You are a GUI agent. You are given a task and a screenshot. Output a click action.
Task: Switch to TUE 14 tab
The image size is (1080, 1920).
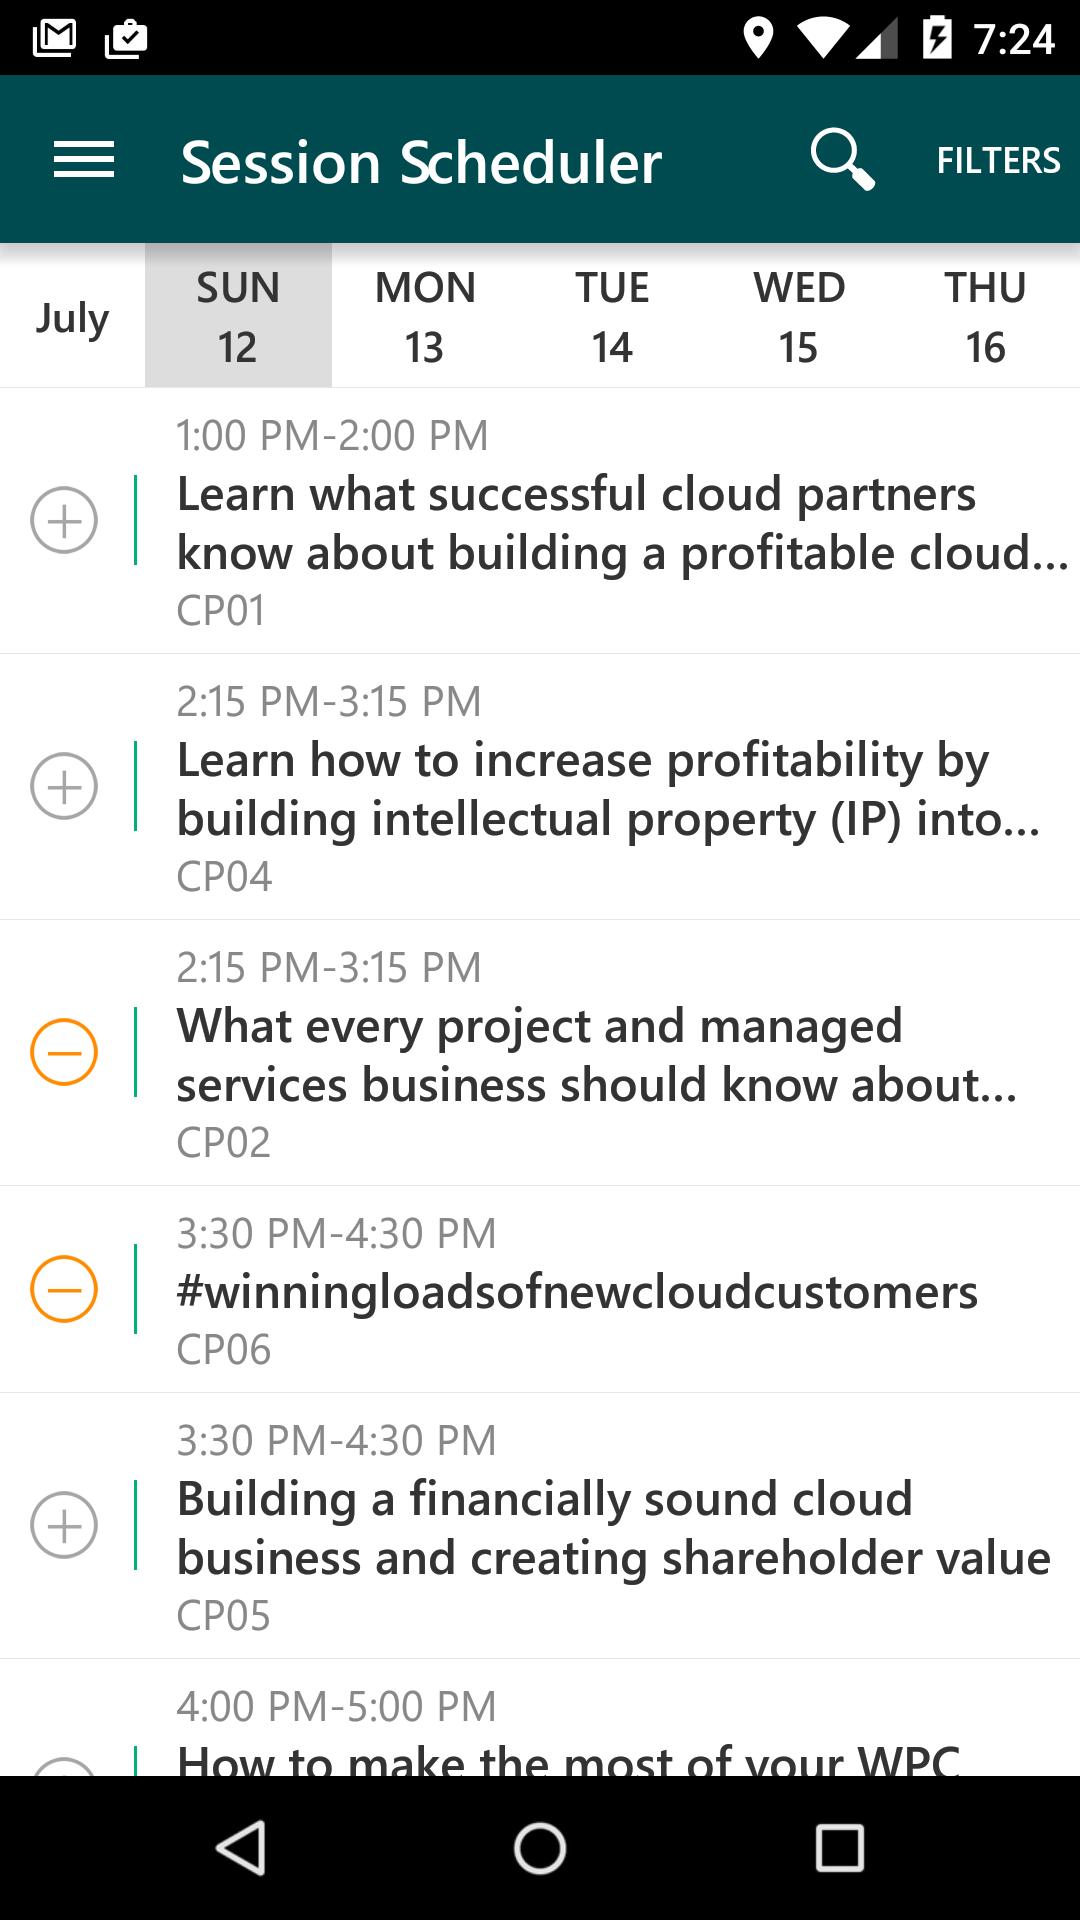(612, 316)
